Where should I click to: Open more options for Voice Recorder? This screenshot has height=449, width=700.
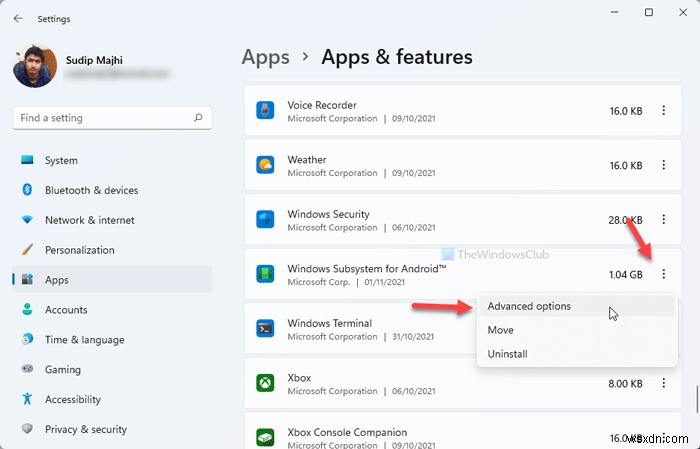pyautogui.click(x=664, y=111)
